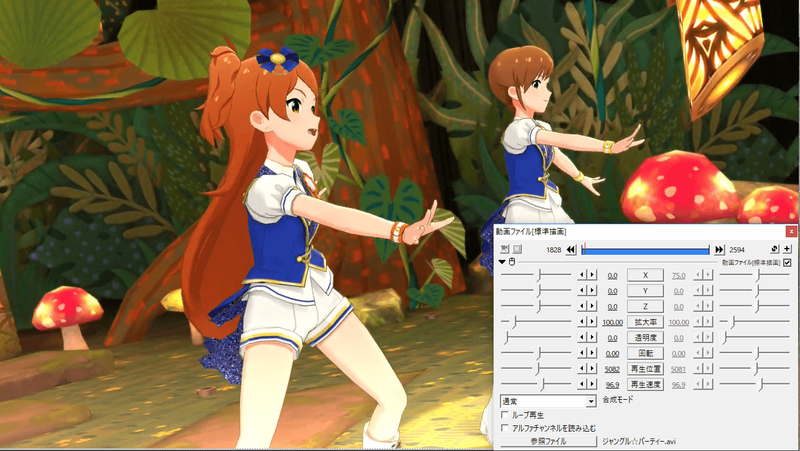Click the Z start value 0.0
This screenshot has height=451, width=800.
tap(612, 307)
